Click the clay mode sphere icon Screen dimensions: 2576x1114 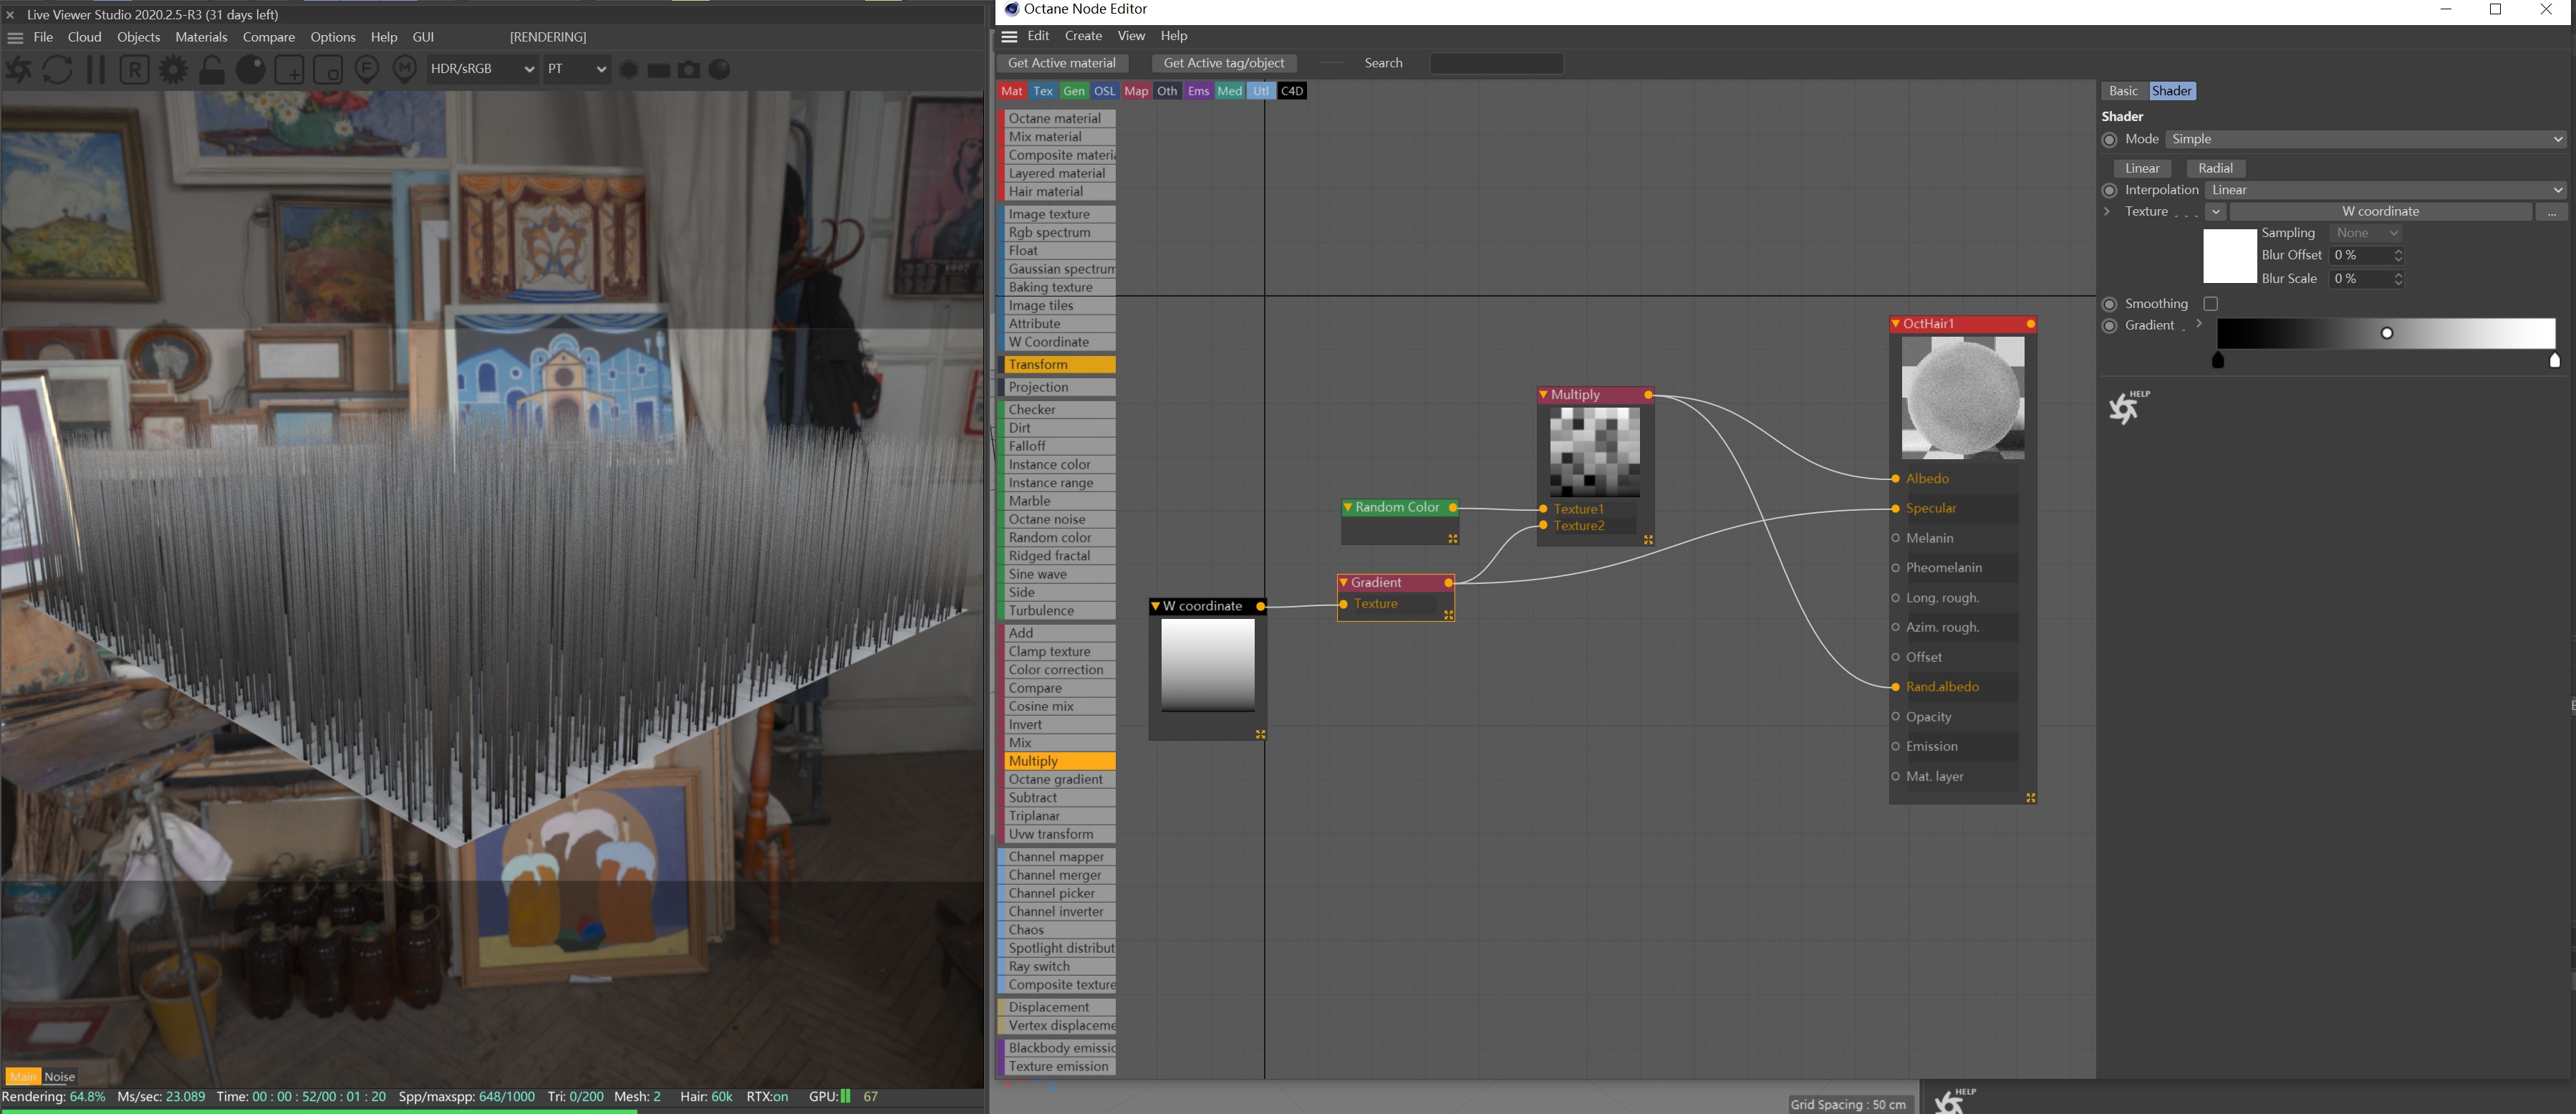pos(250,70)
